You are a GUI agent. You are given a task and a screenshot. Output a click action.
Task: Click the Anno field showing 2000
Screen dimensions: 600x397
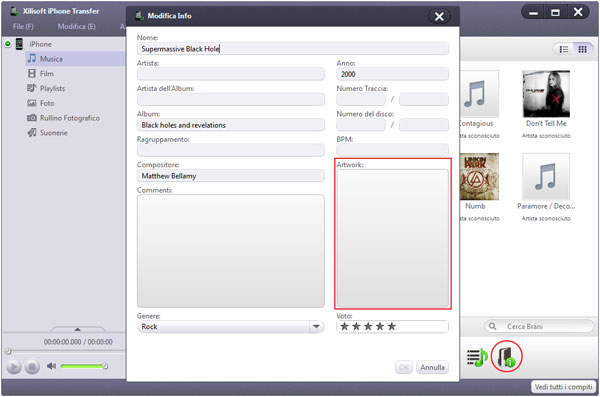pos(392,74)
